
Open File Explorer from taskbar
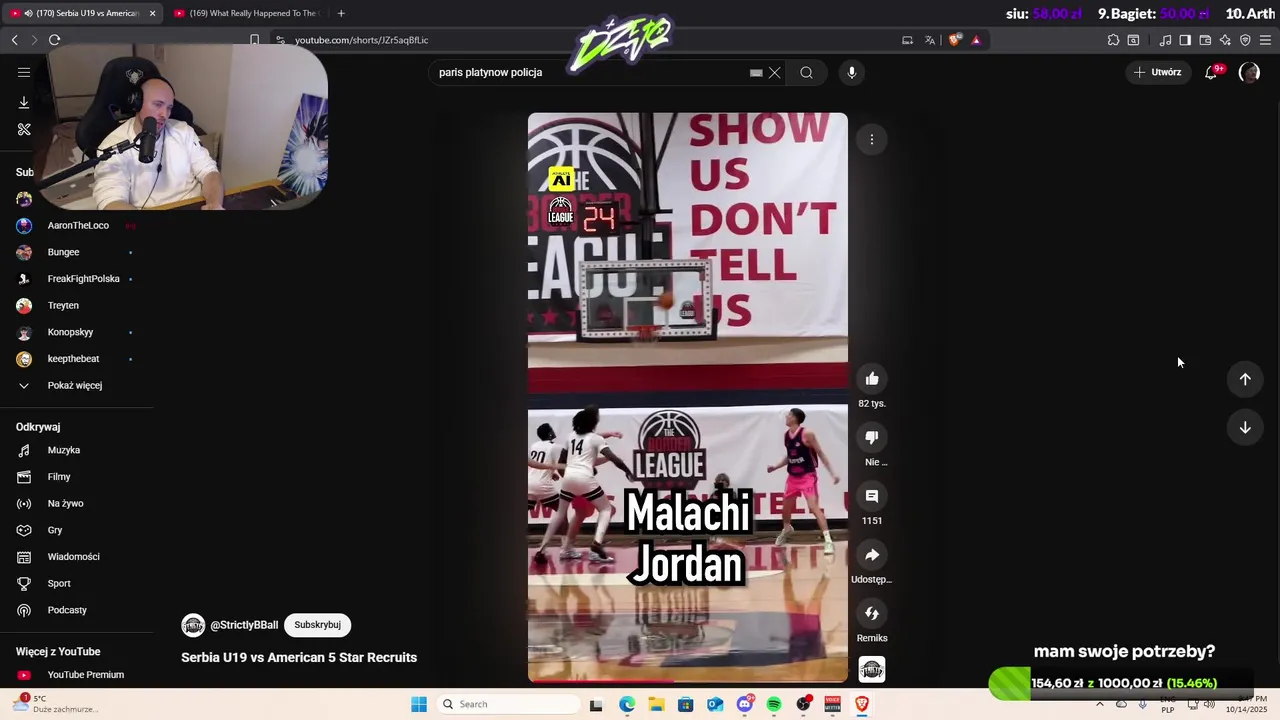pyautogui.click(x=656, y=704)
